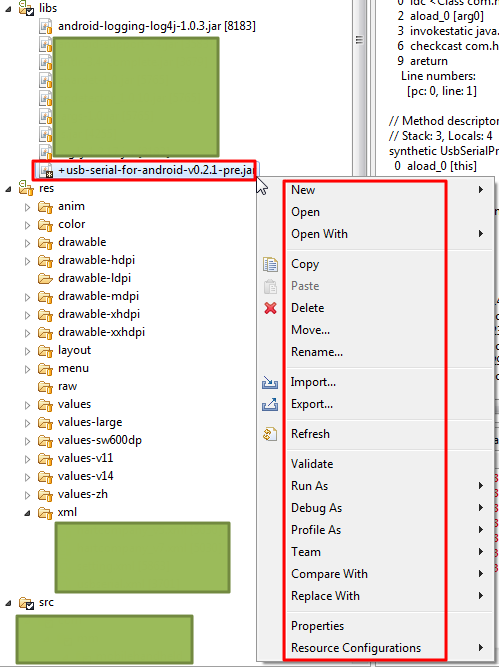Open the New submenu
The width and height of the screenshot is (499, 667).
(x=377, y=190)
